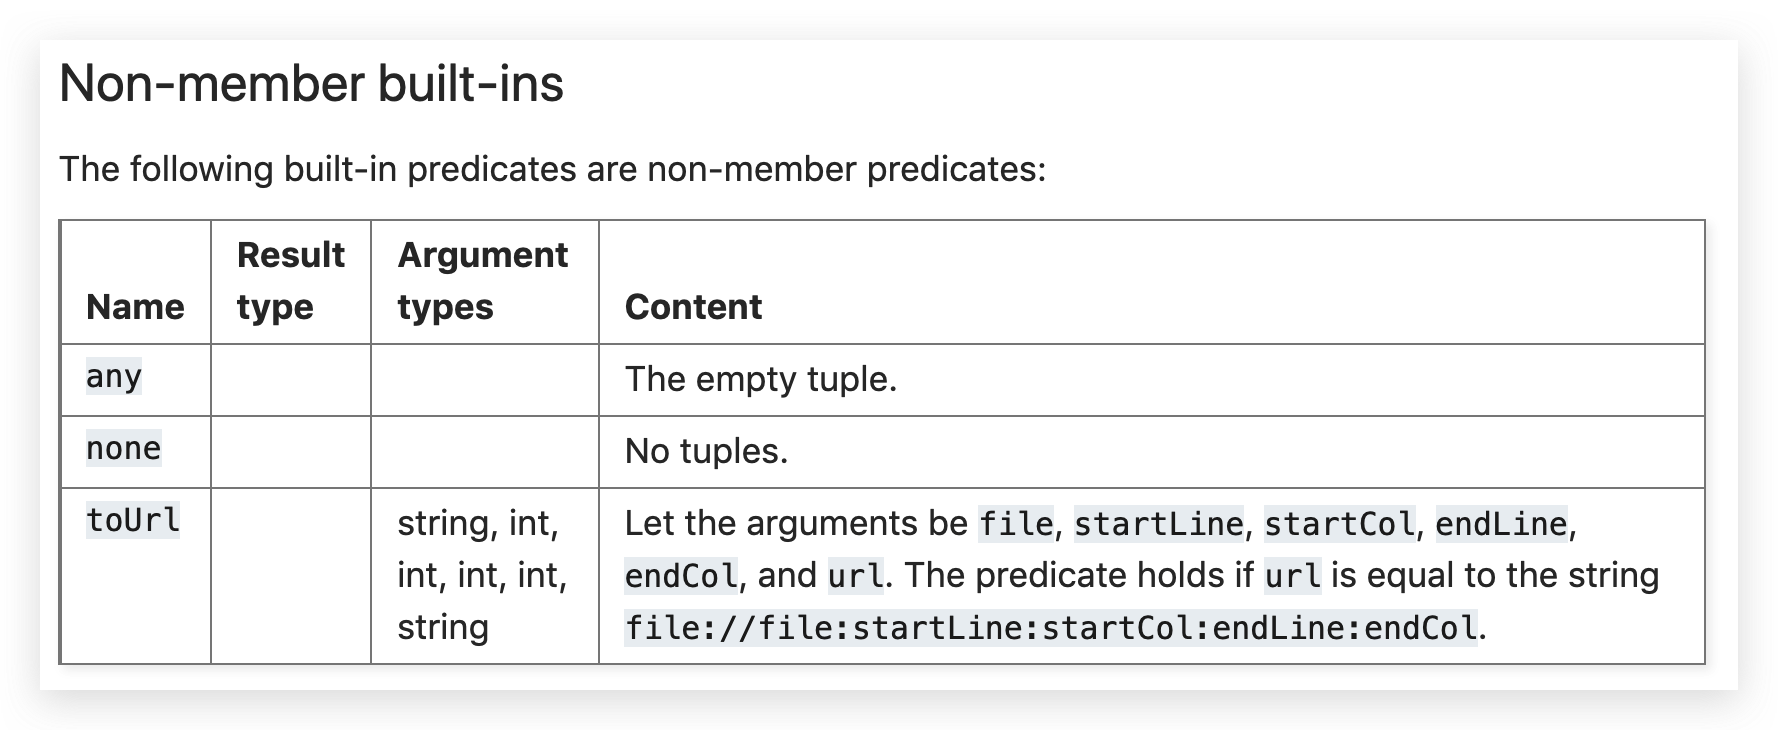Click the "endCol" code term beginning the second line
Image resolution: width=1778 pixels, height=730 pixels.
coord(681,575)
